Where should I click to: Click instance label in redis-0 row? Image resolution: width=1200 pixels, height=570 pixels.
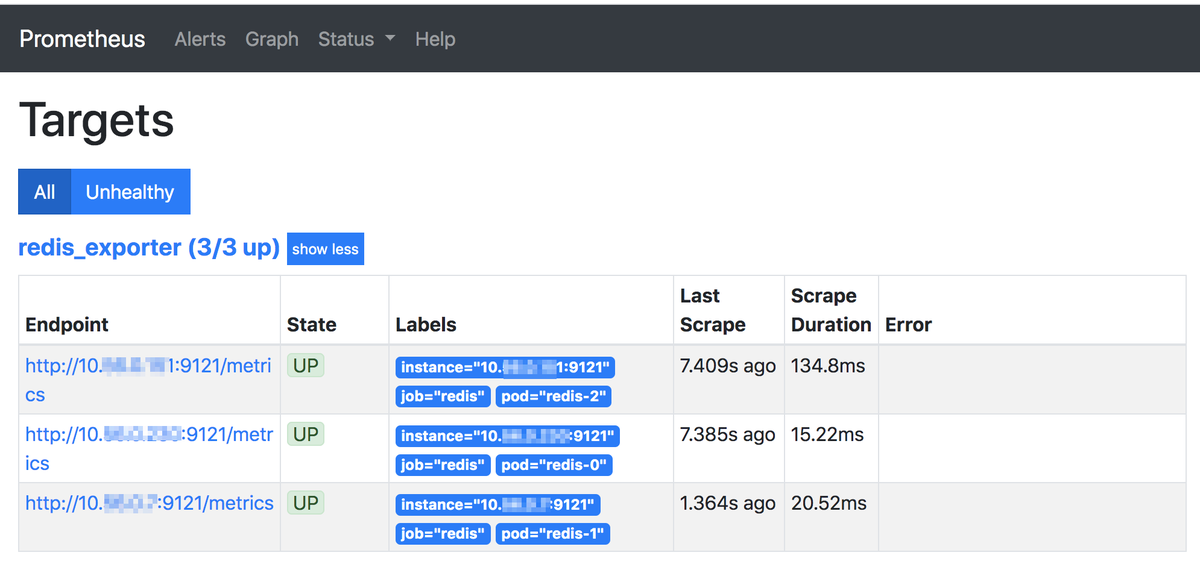coord(508,436)
